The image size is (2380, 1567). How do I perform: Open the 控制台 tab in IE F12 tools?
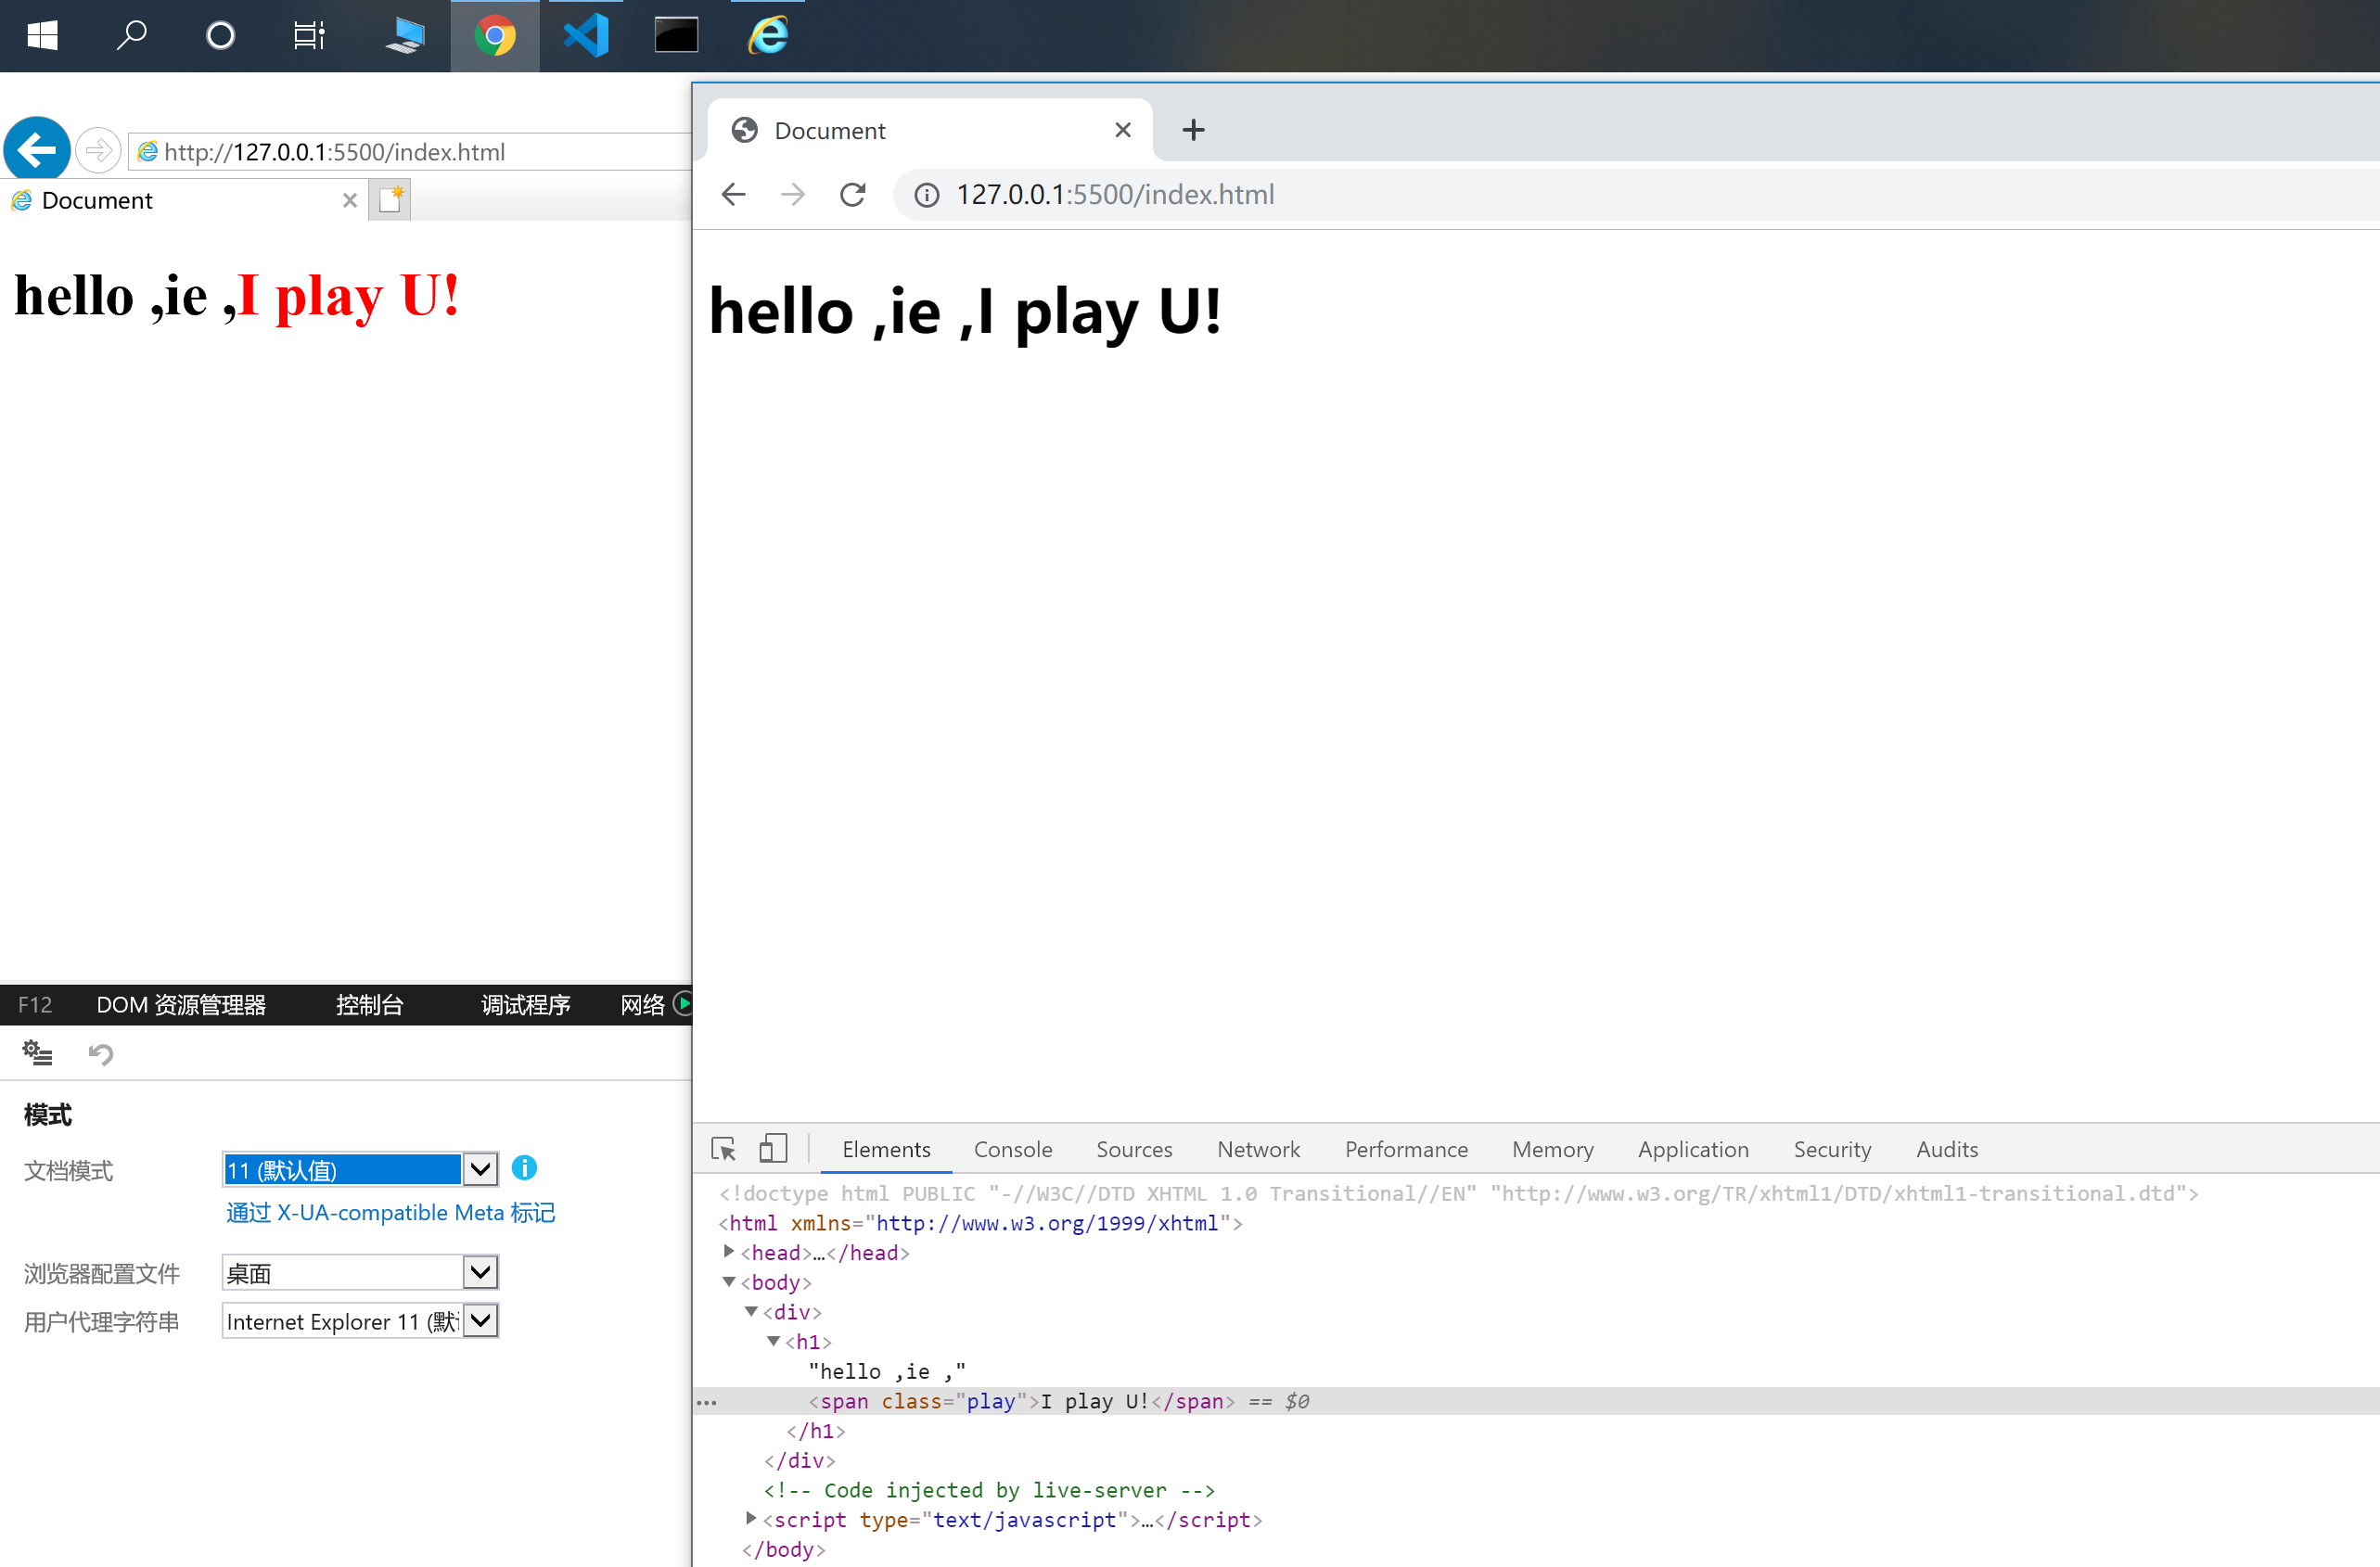369,1004
